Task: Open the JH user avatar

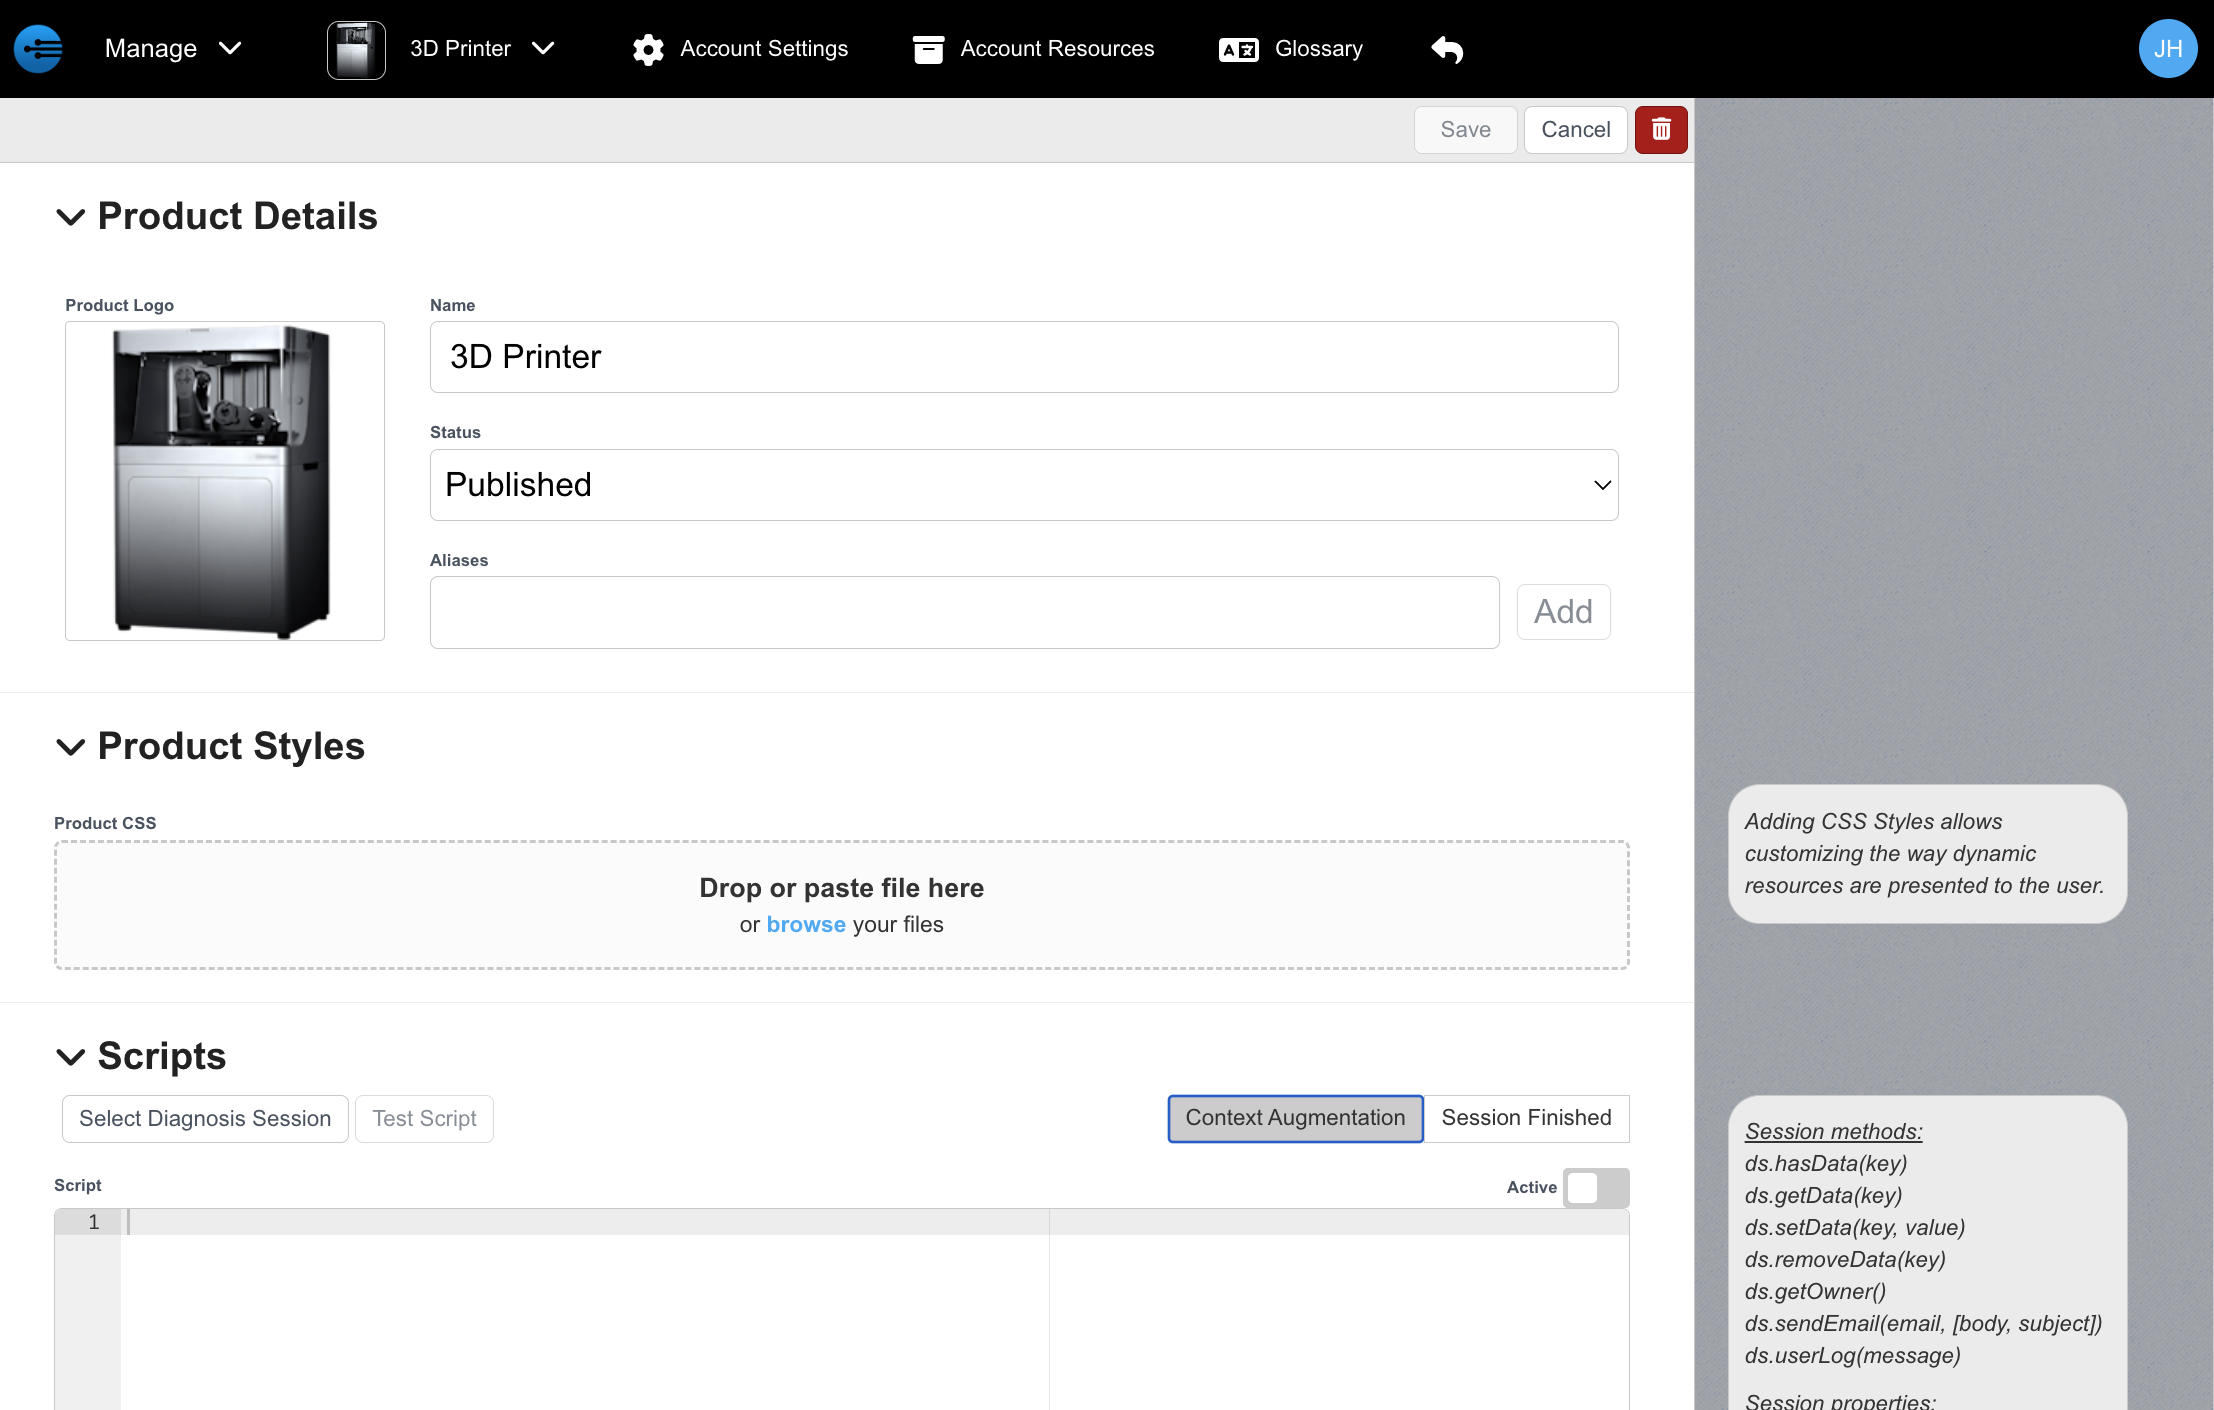Action: click(x=2167, y=49)
